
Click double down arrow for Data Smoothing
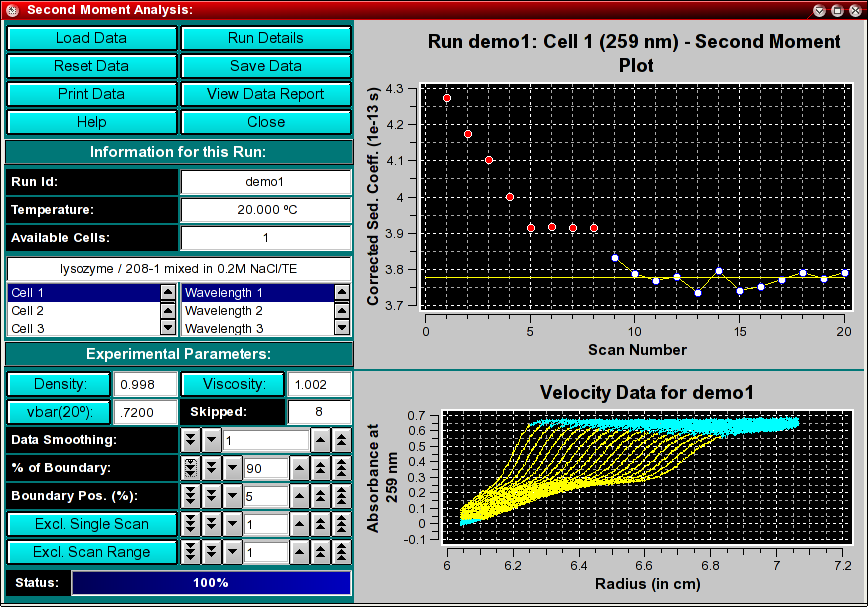[190, 440]
